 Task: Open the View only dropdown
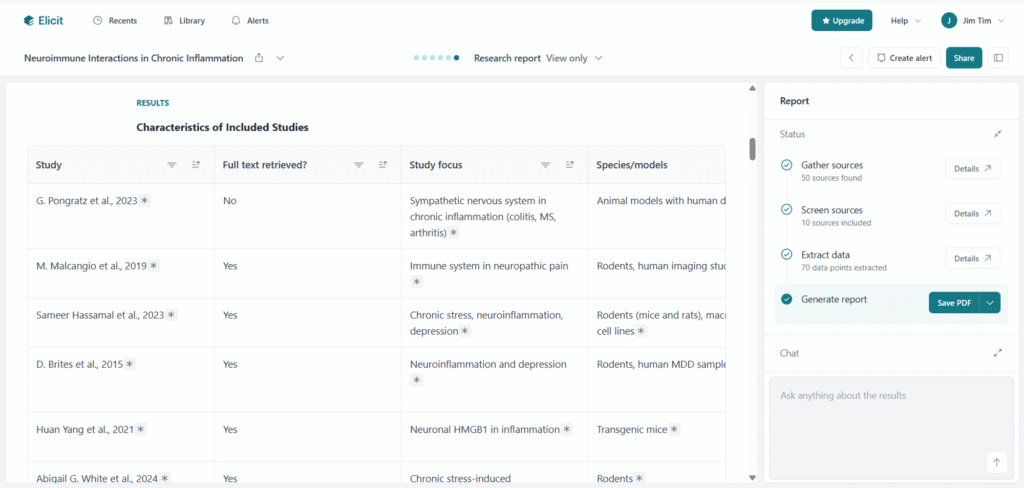click(574, 58)
